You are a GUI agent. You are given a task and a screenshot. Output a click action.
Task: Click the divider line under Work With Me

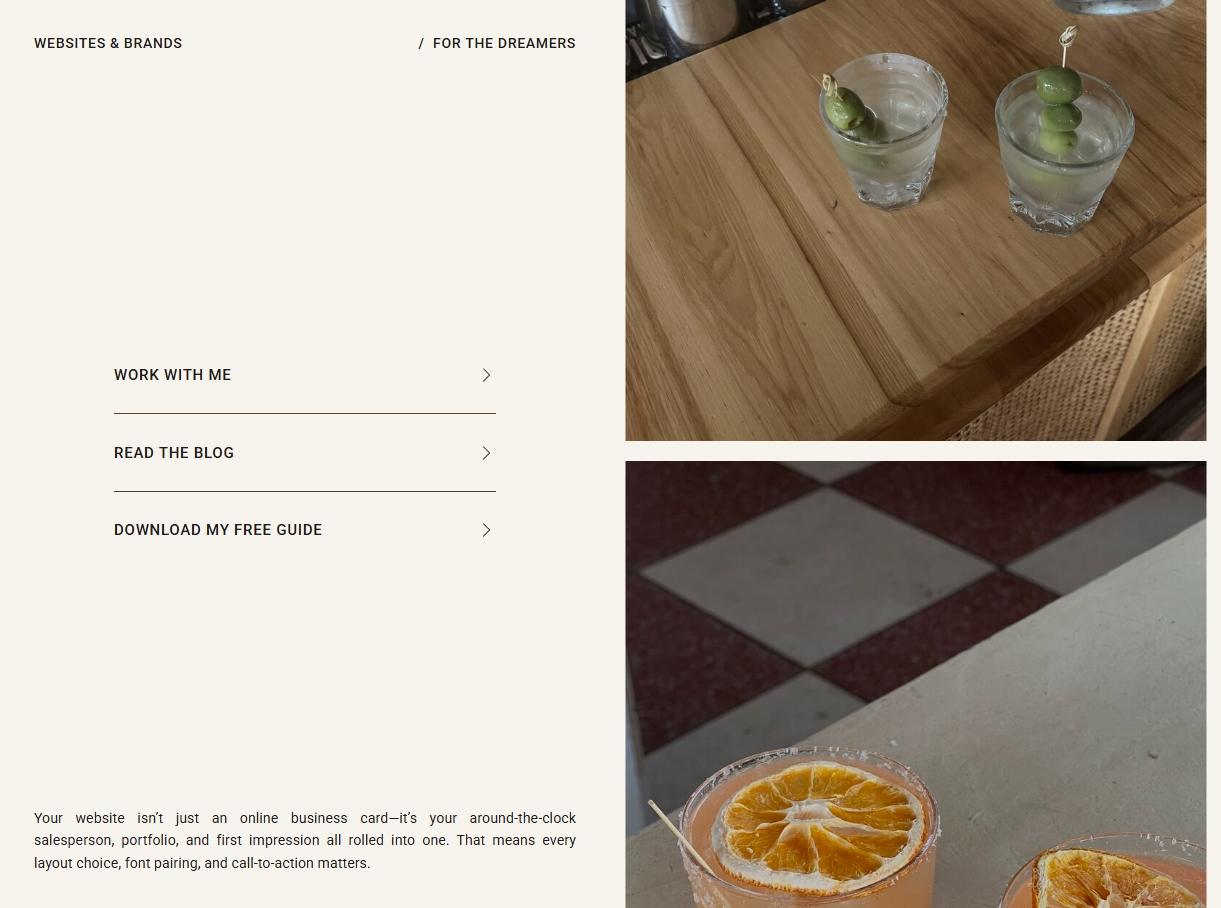click(x=305, y=413)
